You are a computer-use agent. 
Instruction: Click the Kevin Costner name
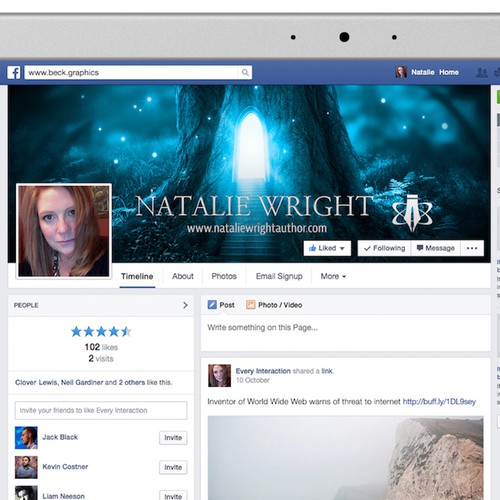[x=65, y=467]
